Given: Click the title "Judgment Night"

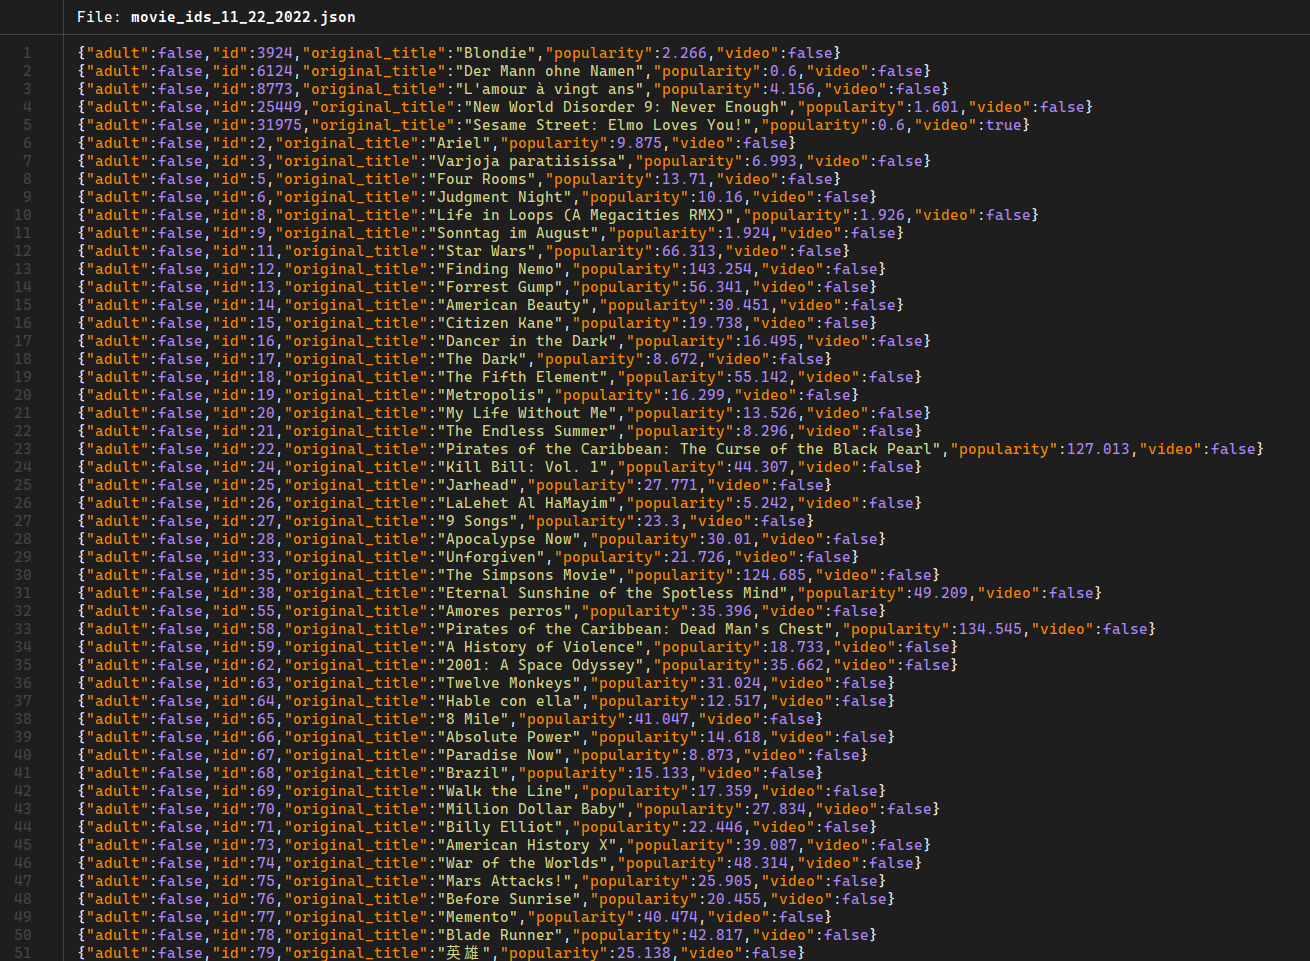Looking at the screenshot, I should (x=500, y=197).
